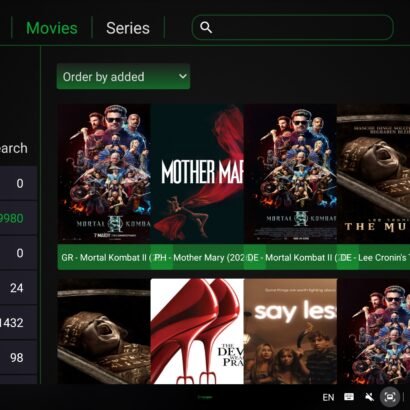Open the Mortal Kombat poster in second row
The height and width of the screenshot is (410, 410).
(373, 331)
